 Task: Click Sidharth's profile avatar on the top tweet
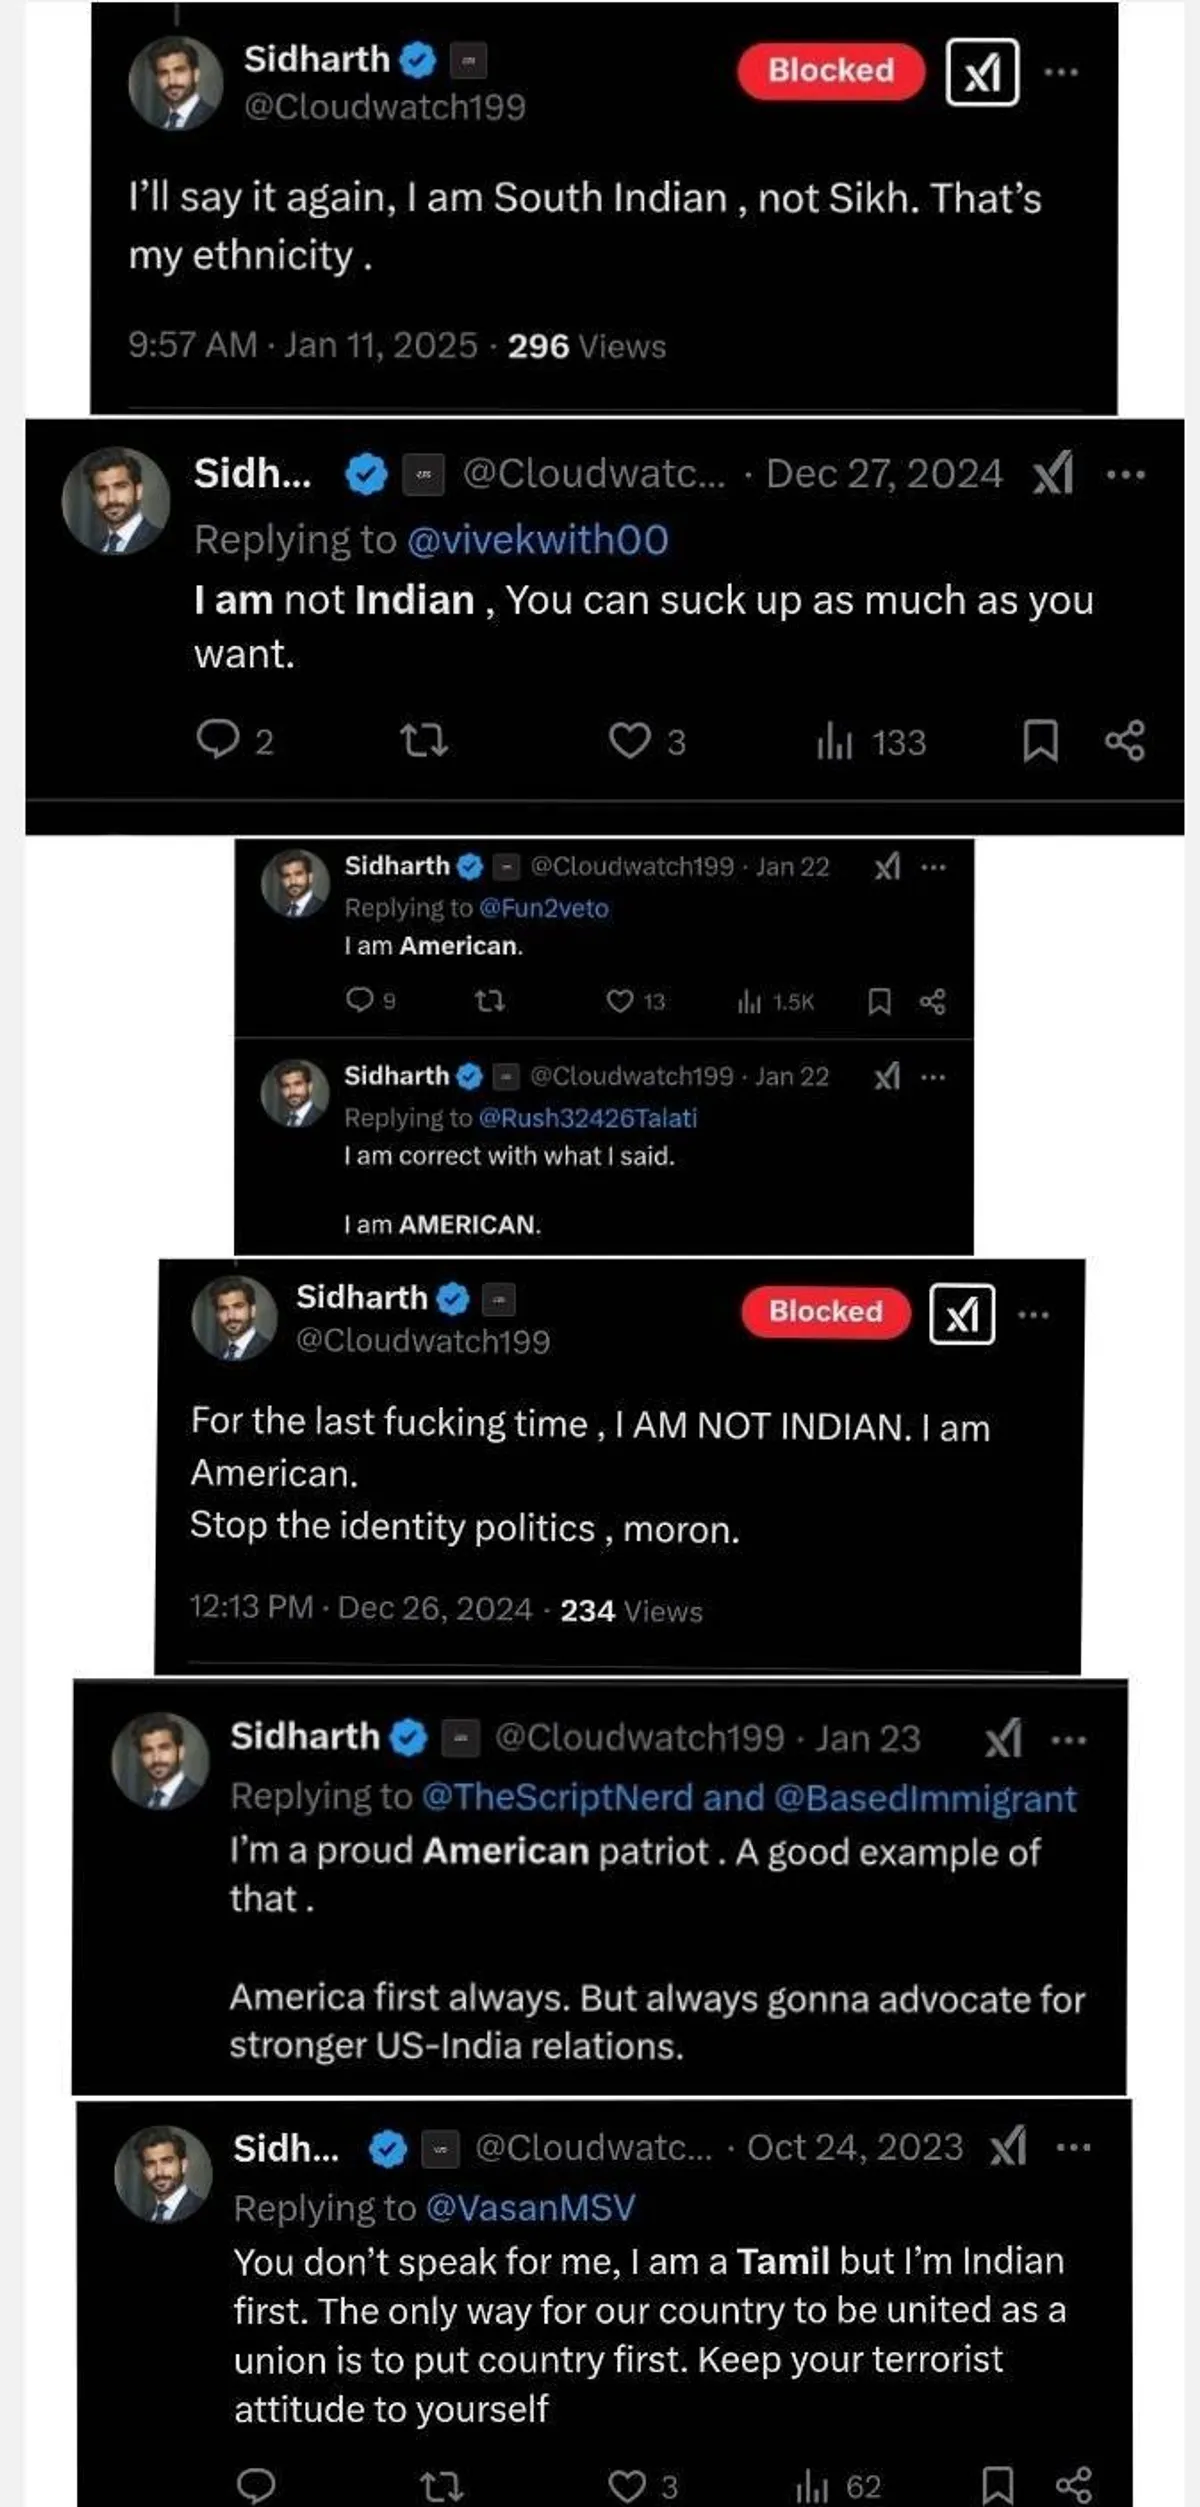(x=176, y=83)
